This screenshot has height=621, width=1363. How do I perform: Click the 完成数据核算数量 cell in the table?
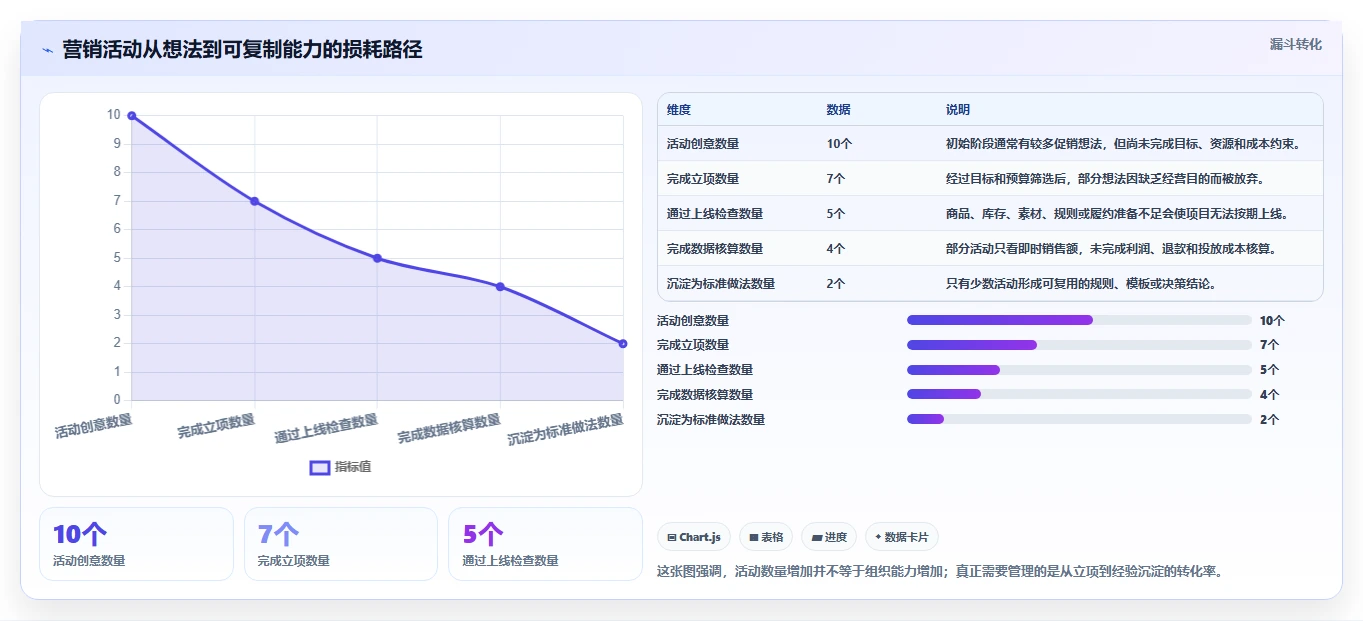(715, 249)
